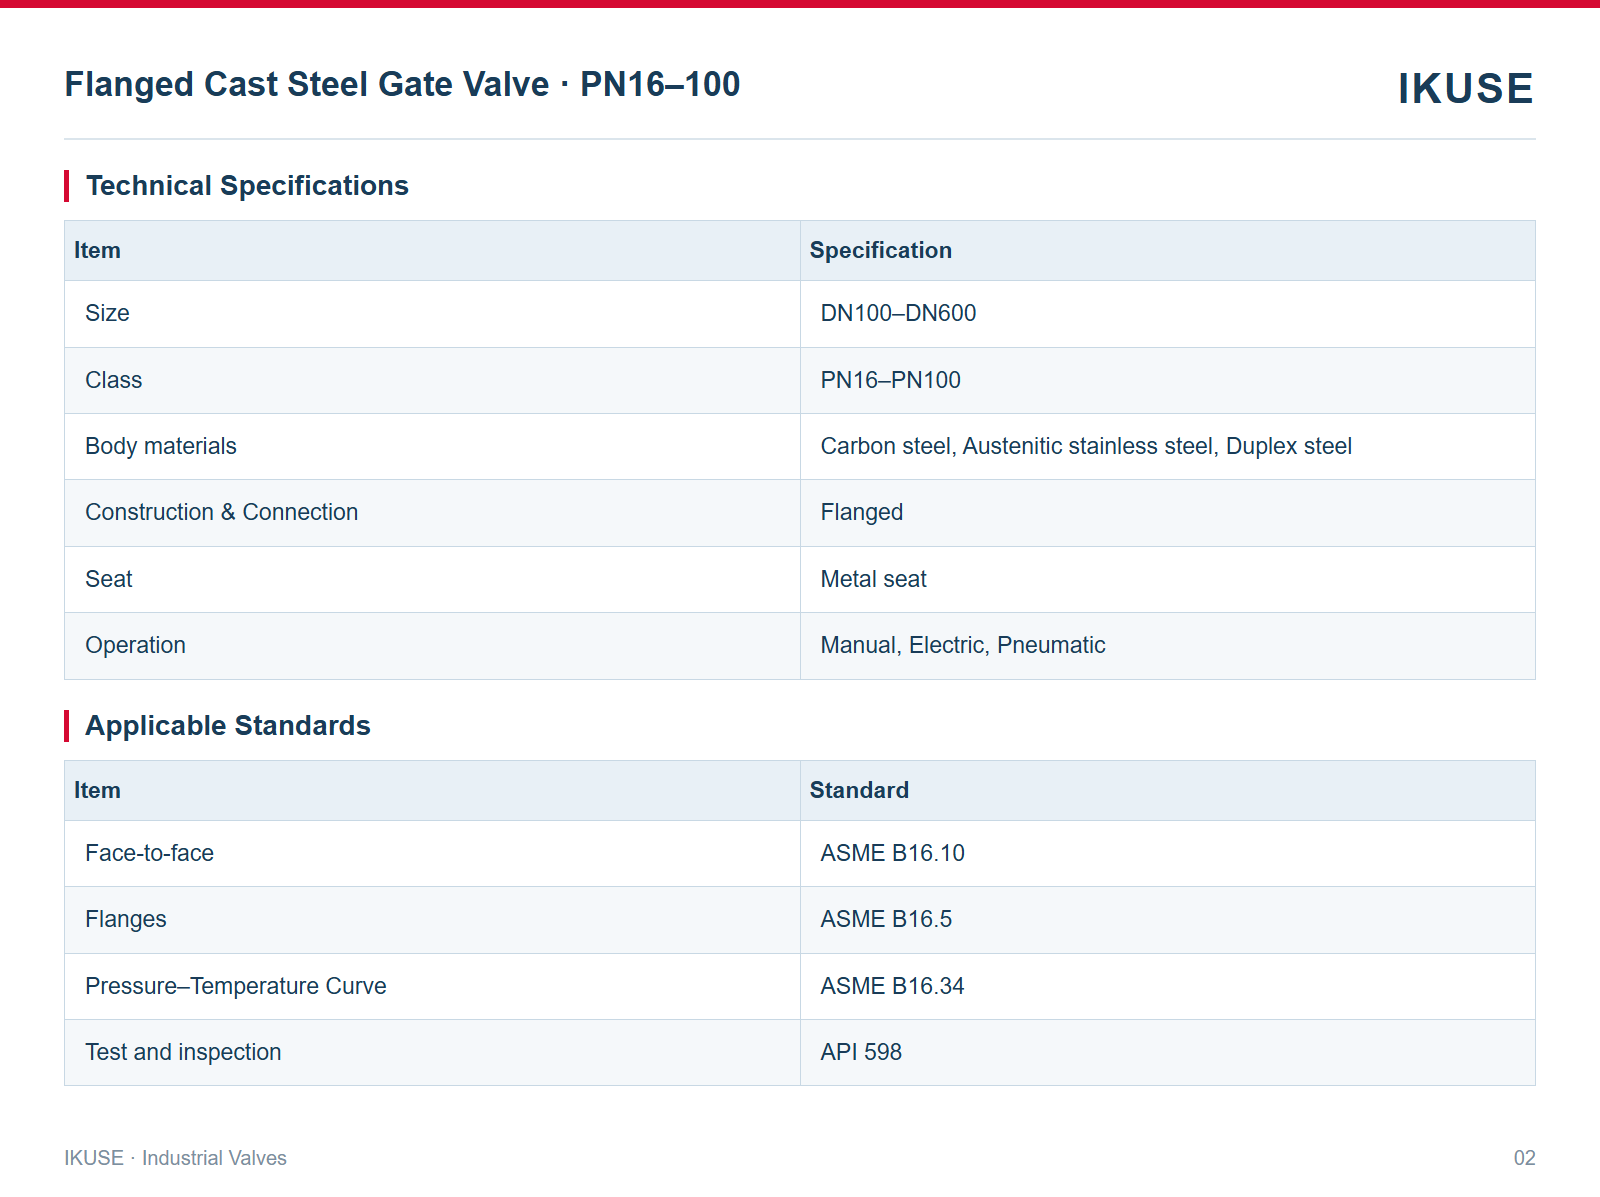Select the 'ASME B16.5' standard
This screenshot has height=1197, width=1600.
886,919
